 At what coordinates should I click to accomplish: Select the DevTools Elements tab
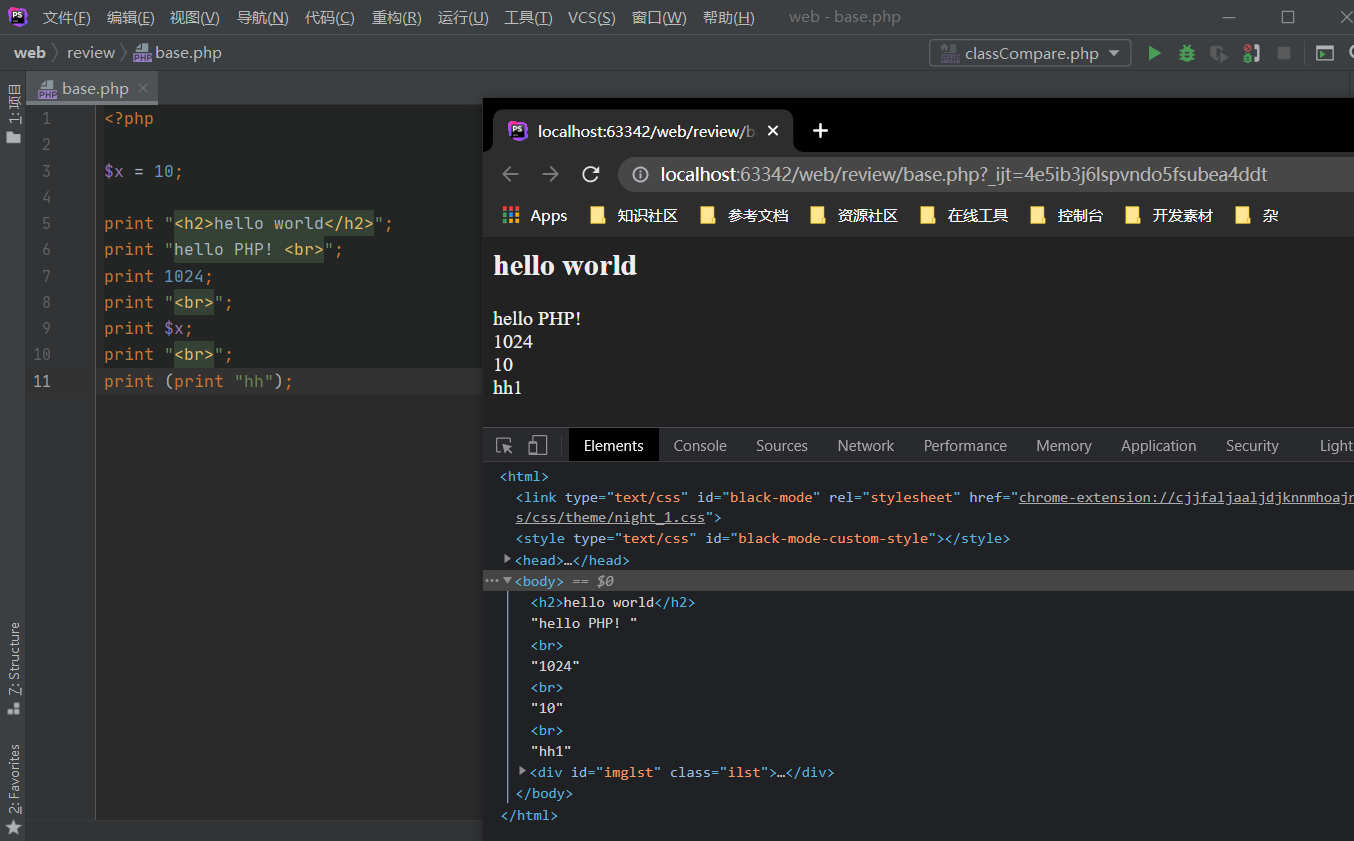tap(614, 446)
